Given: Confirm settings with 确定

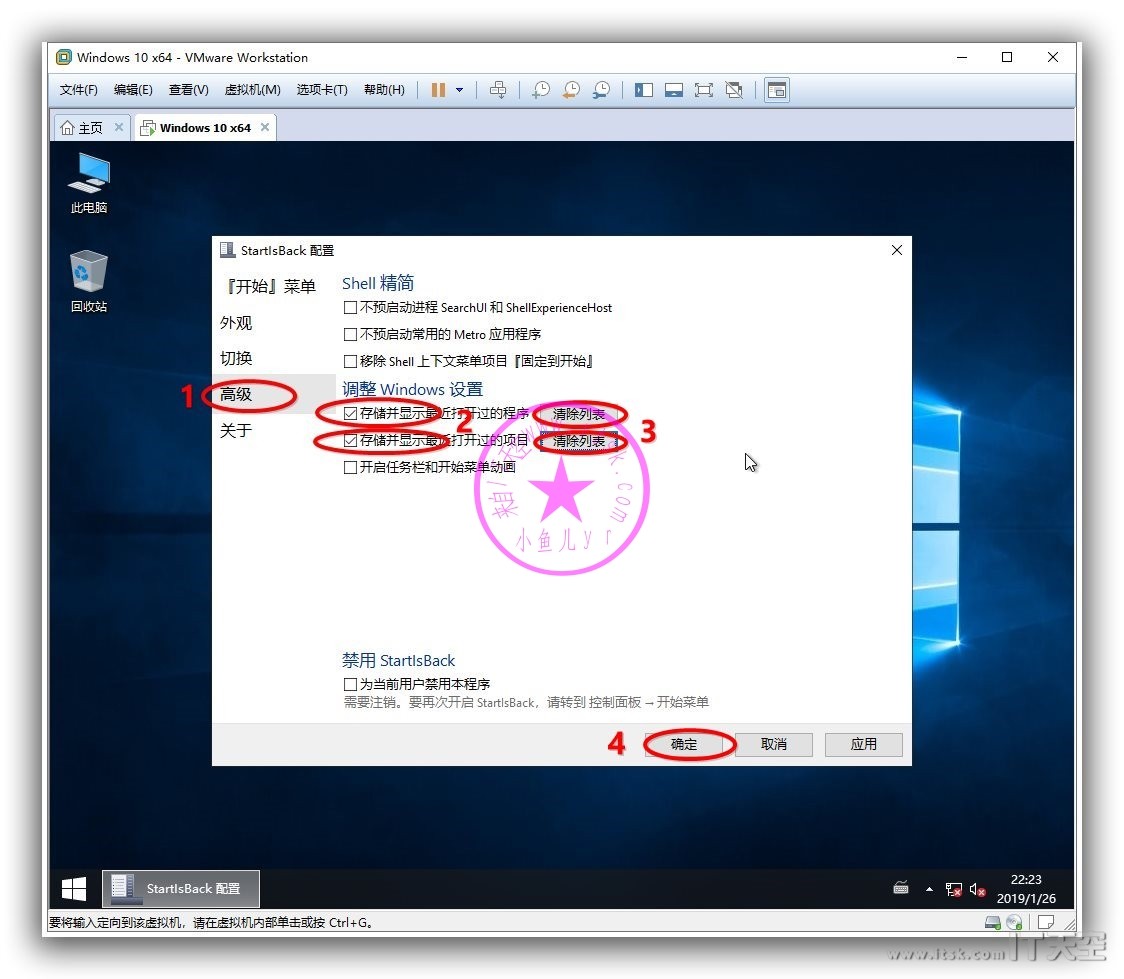Looking at the screenshot, I should pos(684,744).
